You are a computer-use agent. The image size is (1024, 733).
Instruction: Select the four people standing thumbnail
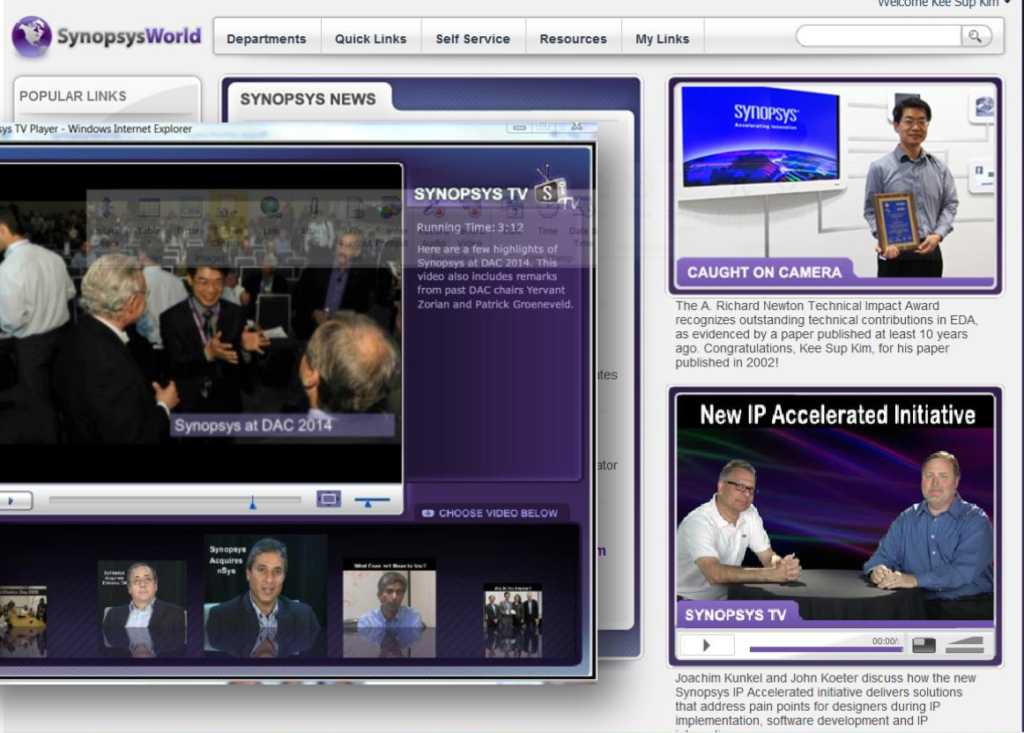tap(513, 619)
